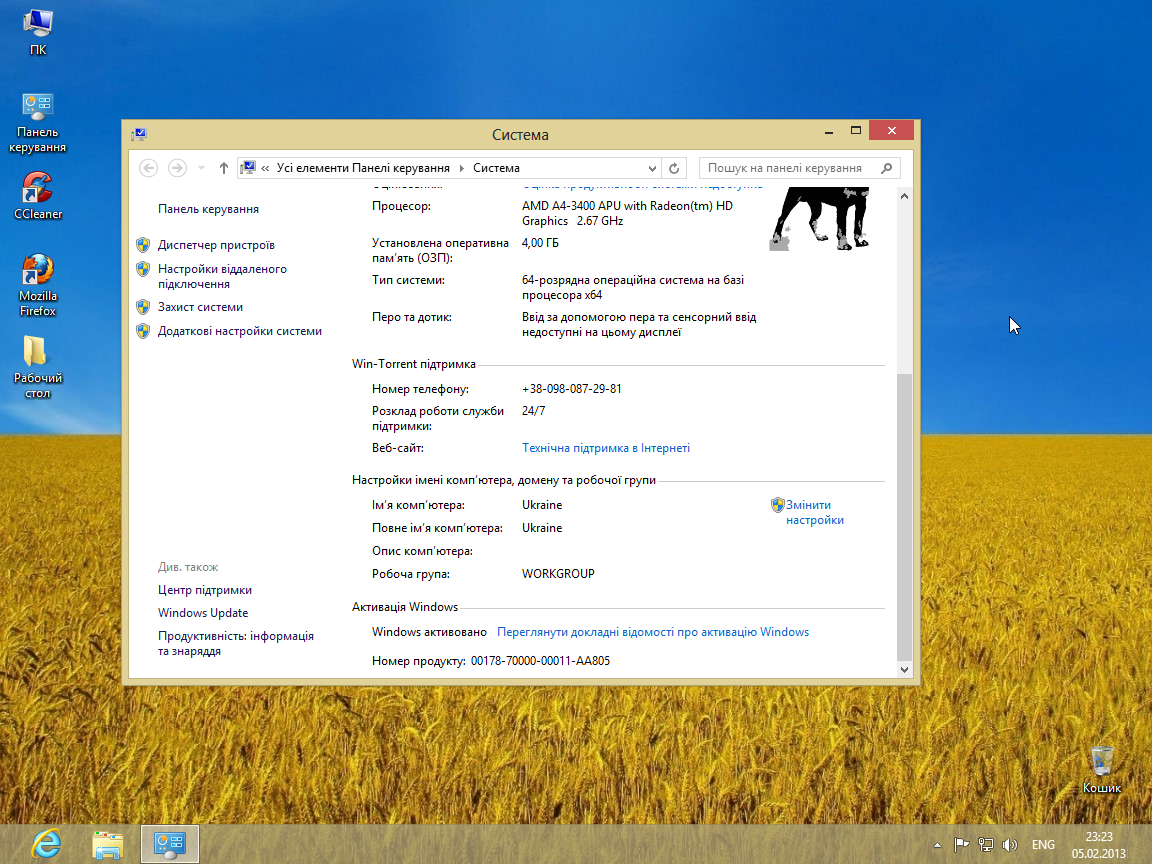Open the Панель керування home link

tap(208, 209)
